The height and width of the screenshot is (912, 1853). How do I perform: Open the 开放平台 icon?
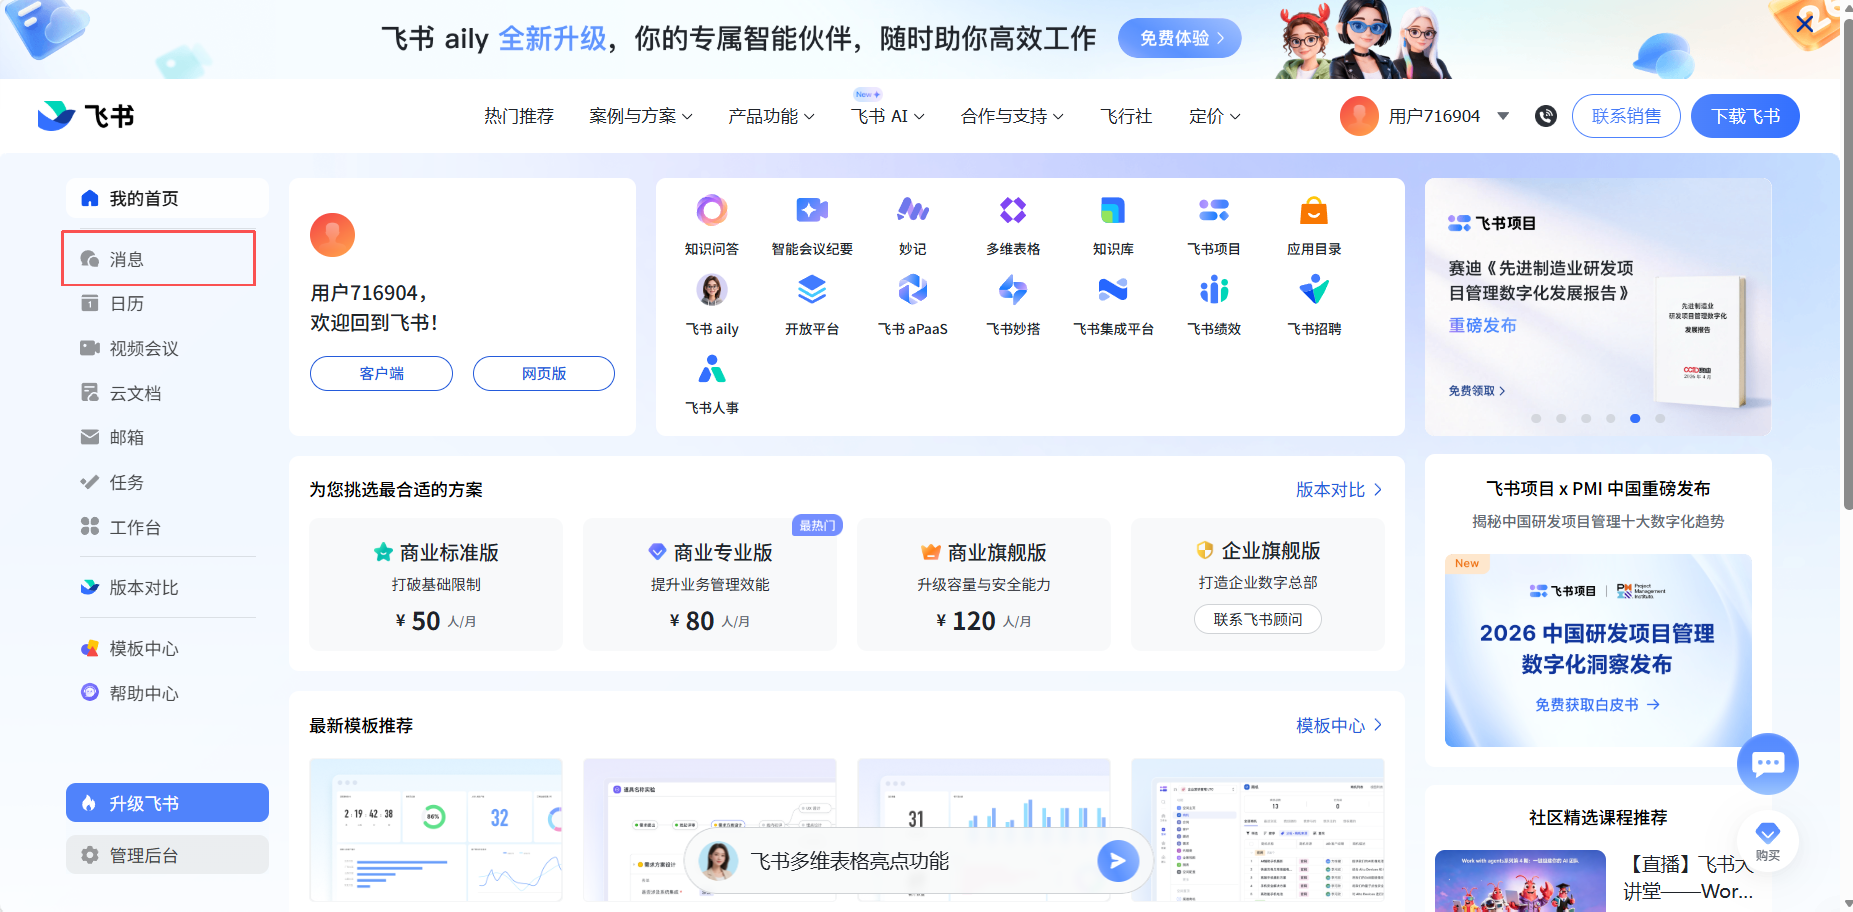pyautogui.click(x=812, y=290)
